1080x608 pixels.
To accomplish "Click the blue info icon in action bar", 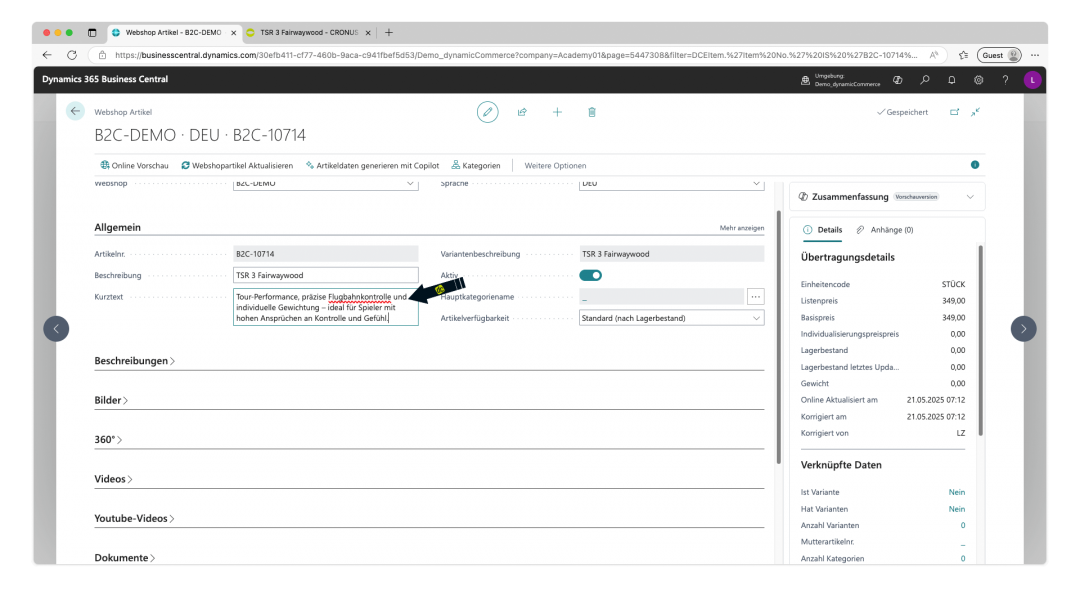I will click(x=975, y=165).
